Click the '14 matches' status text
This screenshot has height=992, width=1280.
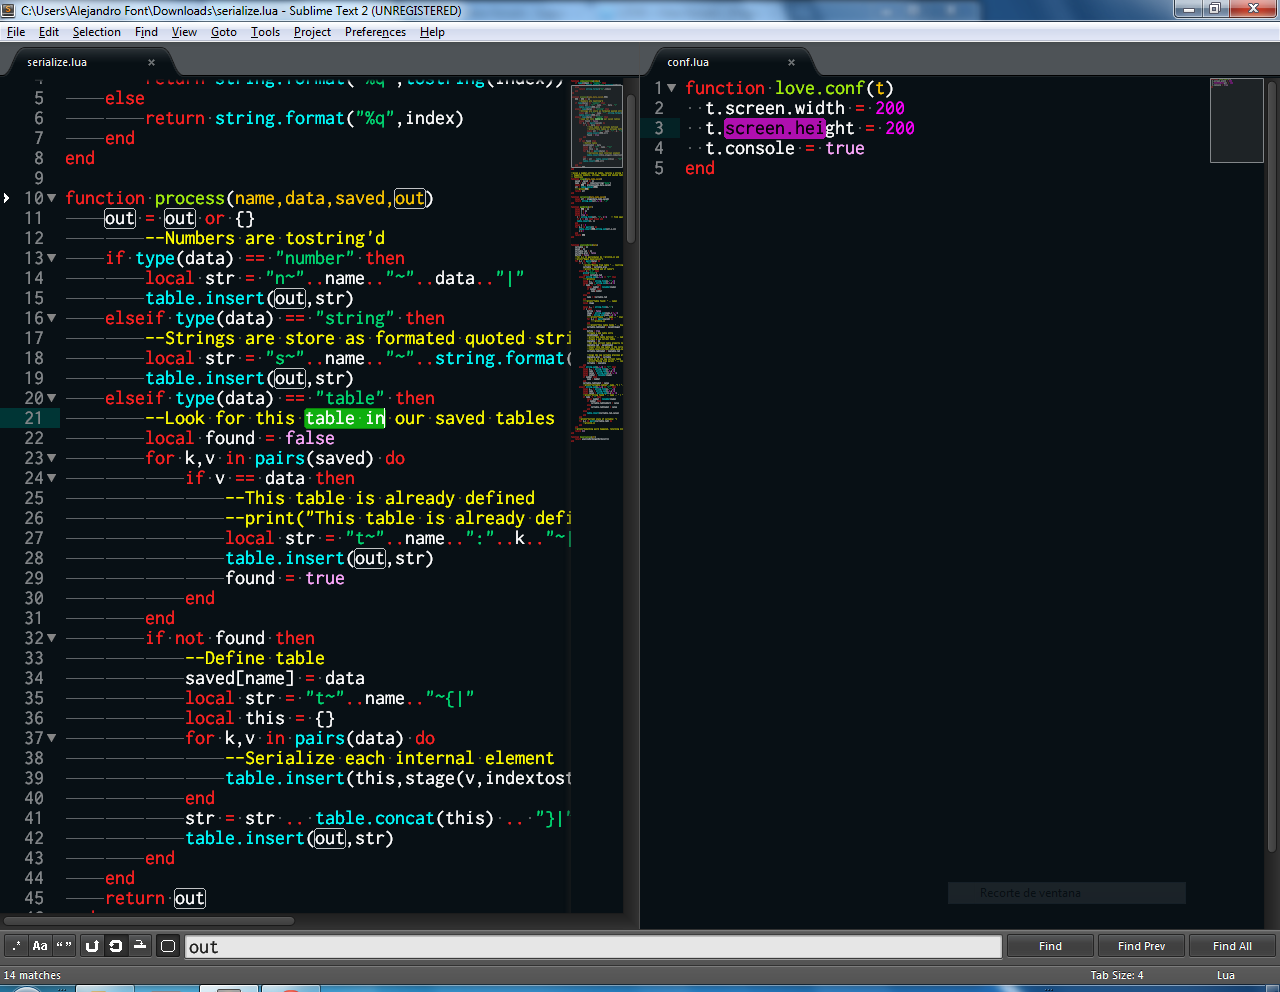(x=32, y=975)
